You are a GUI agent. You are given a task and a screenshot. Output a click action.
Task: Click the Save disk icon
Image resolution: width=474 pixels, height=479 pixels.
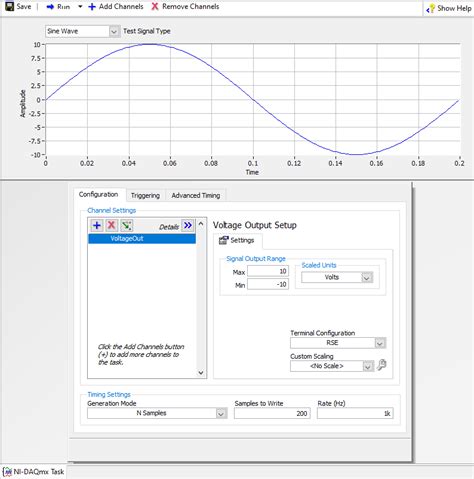tap(9, 6)
